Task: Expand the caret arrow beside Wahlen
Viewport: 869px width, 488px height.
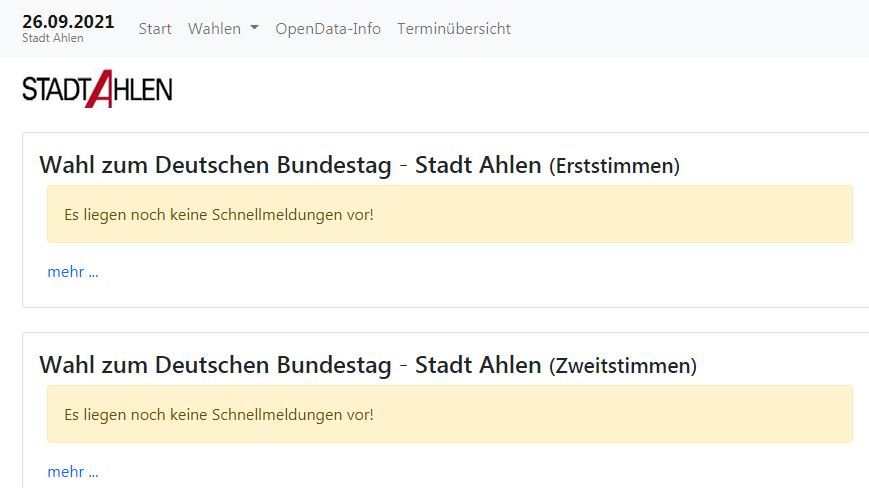Action: click(254, 28)
